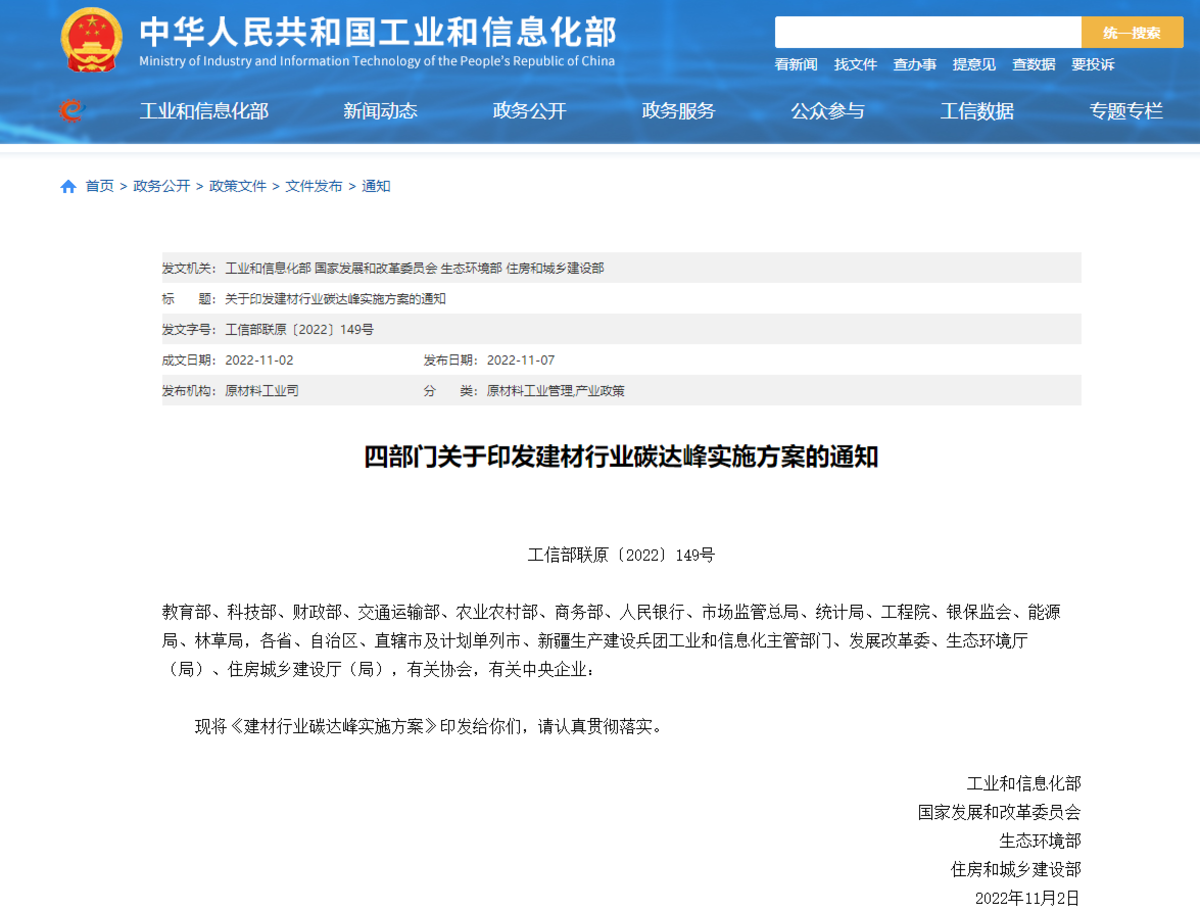The image size is (1200, 911).
Task: Go to 通知 in the breadcrumb
Action: click(x=376, y=186)
